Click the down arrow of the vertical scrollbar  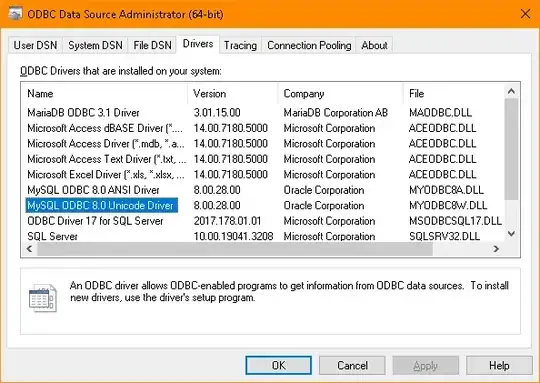(x=511, y=234)
